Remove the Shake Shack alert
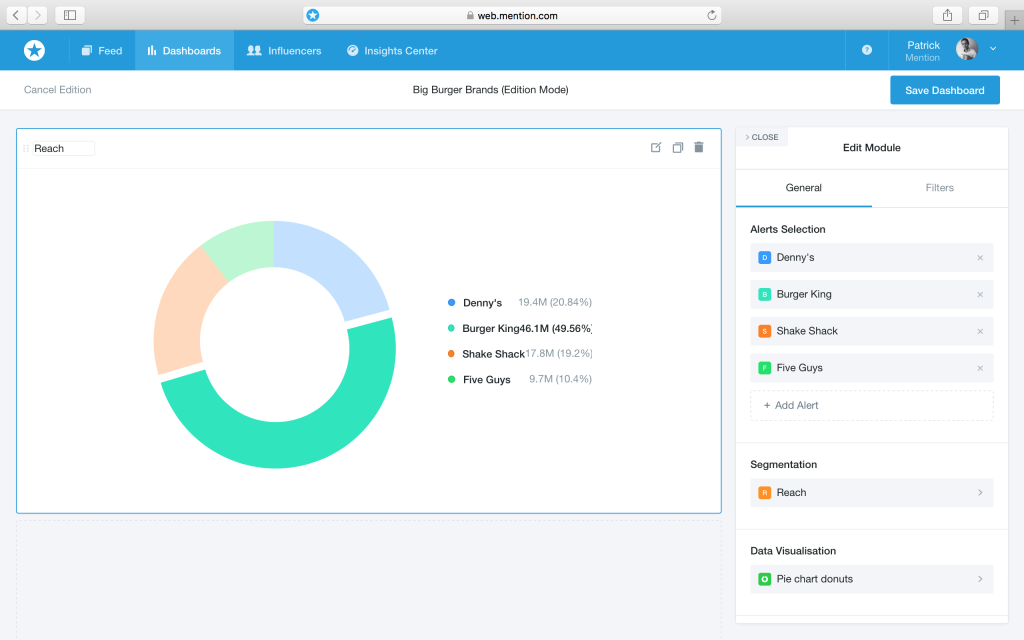 980,331
